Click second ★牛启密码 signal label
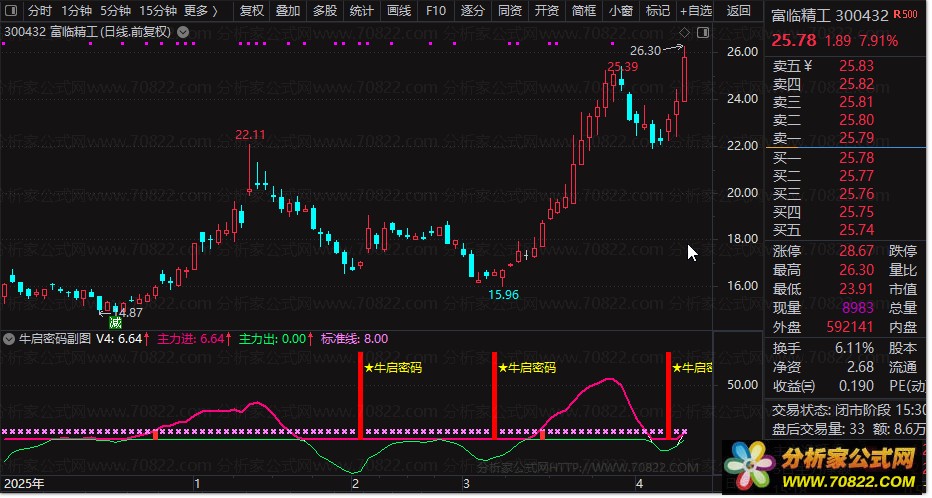 pos(527,368)
